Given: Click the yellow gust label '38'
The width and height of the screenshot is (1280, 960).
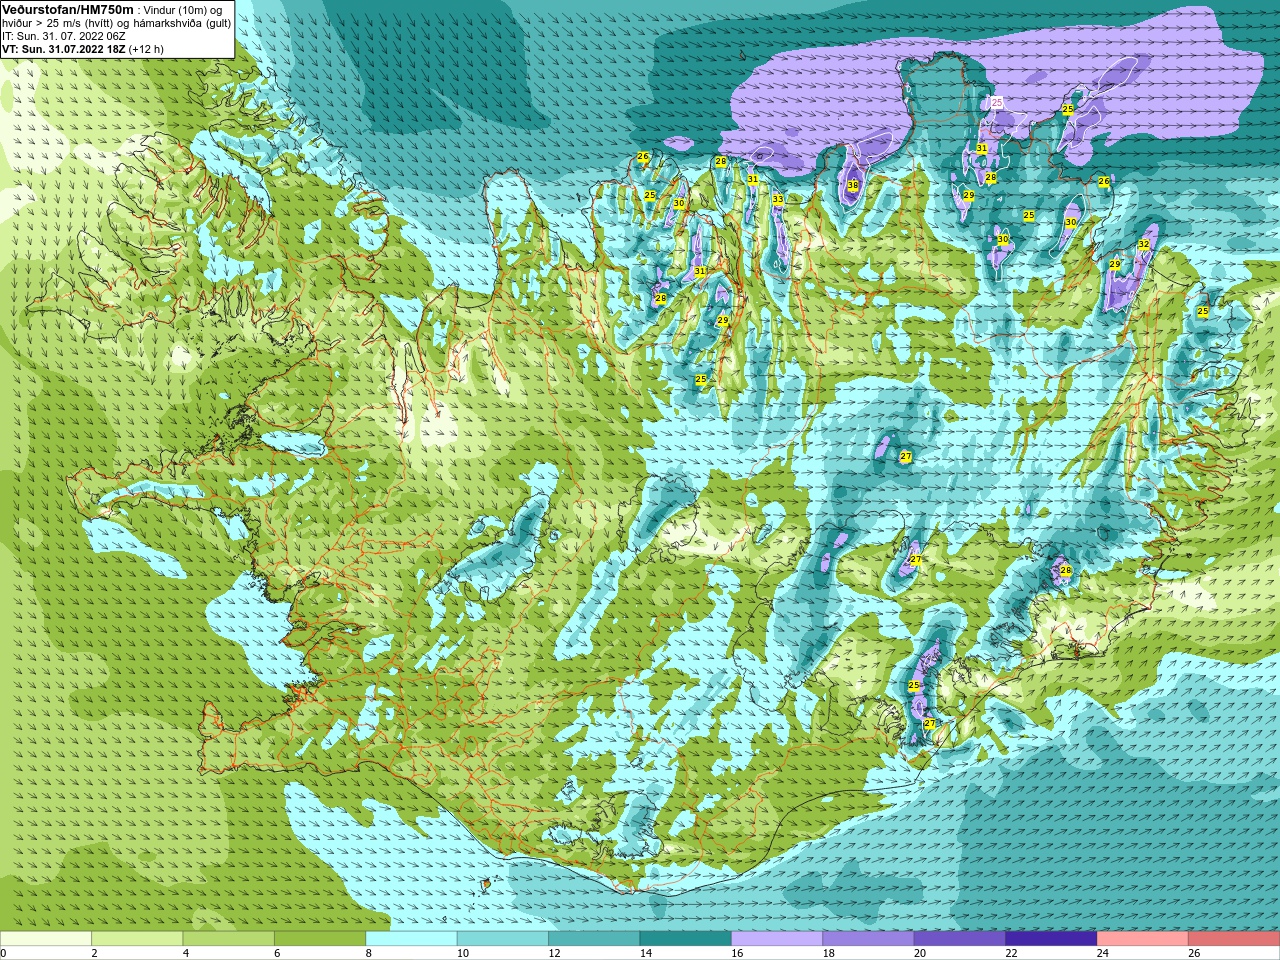Looking at the screenshot, I should [x=853, y=185].
